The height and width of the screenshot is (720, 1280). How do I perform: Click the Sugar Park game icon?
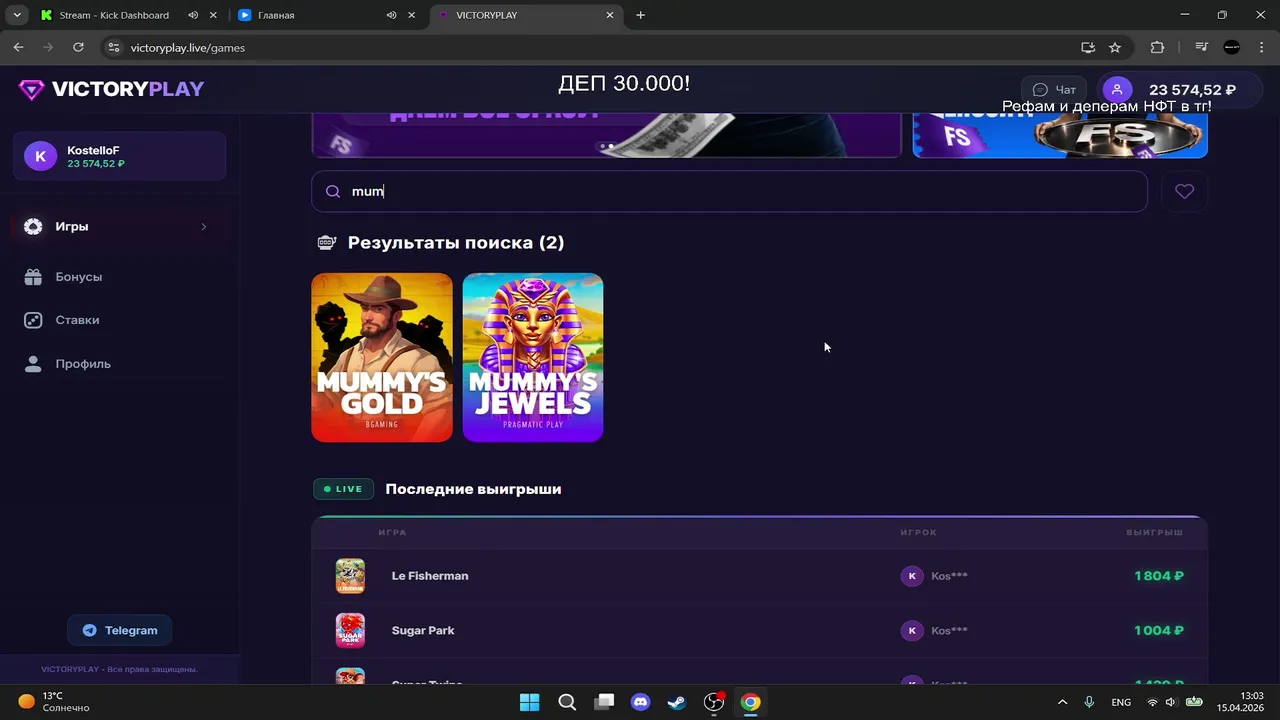coord(350,631)
